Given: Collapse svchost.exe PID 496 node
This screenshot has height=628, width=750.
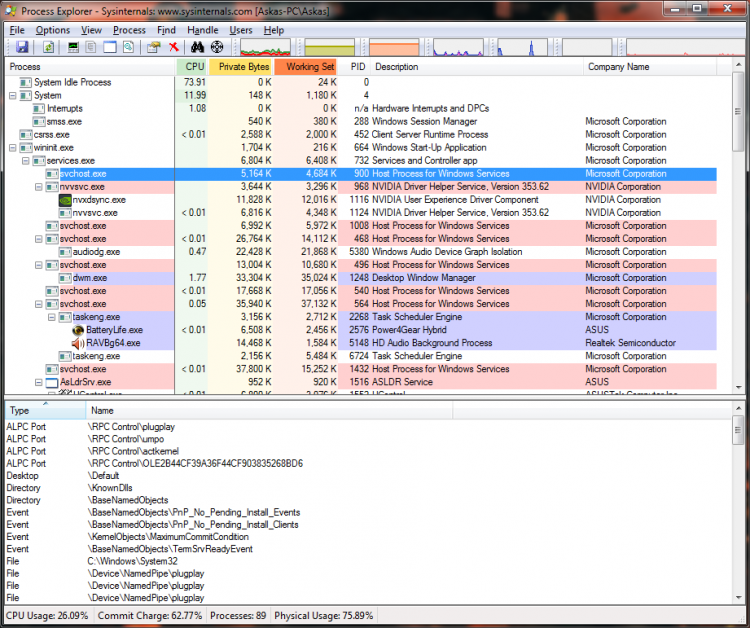Looking at the screenshot, I should coord(39,265).
